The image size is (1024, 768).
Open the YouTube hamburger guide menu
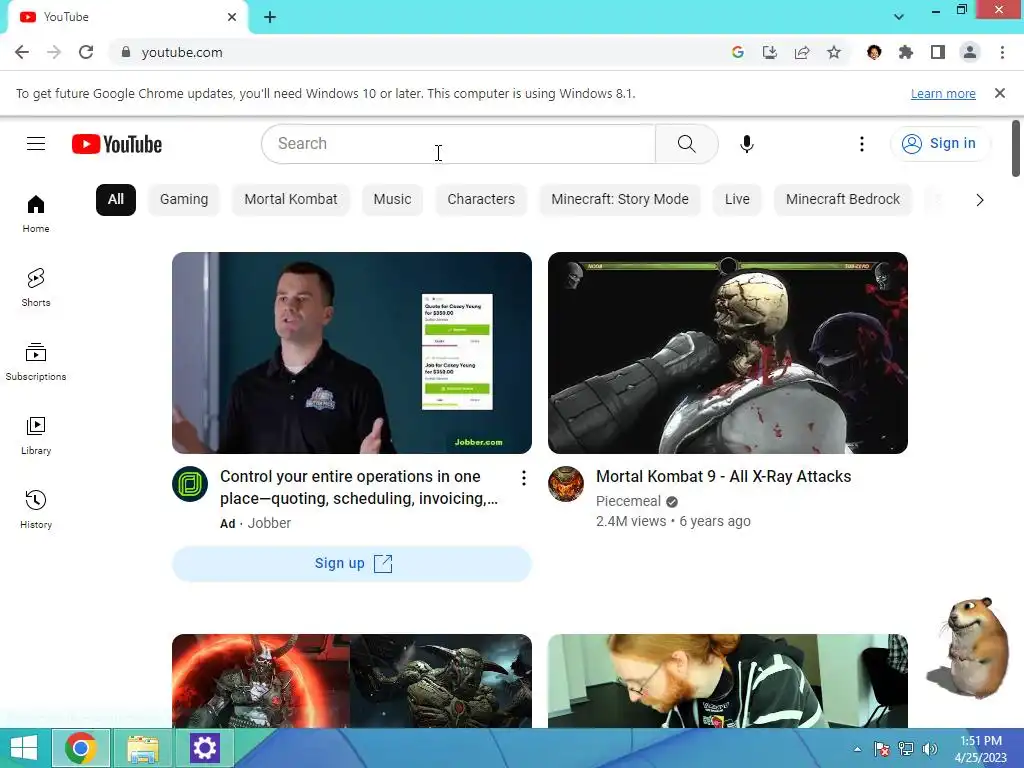point(36,144)
